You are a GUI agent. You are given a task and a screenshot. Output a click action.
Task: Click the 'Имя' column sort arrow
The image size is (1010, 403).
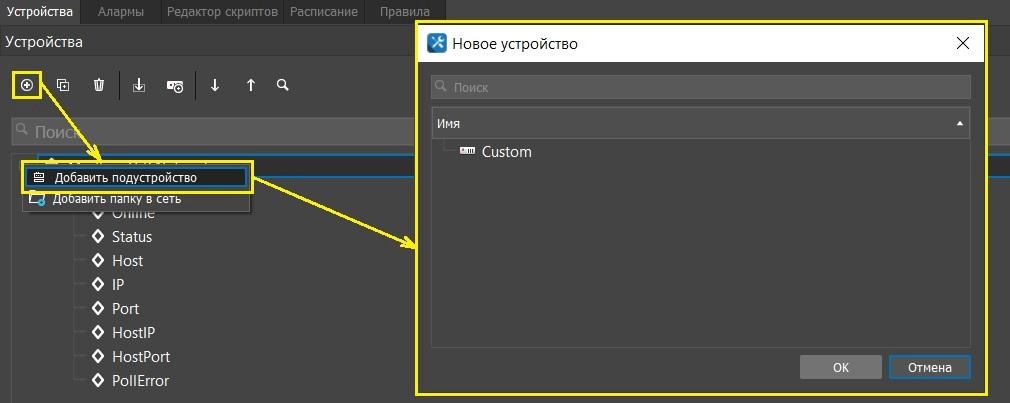[960, 123]
